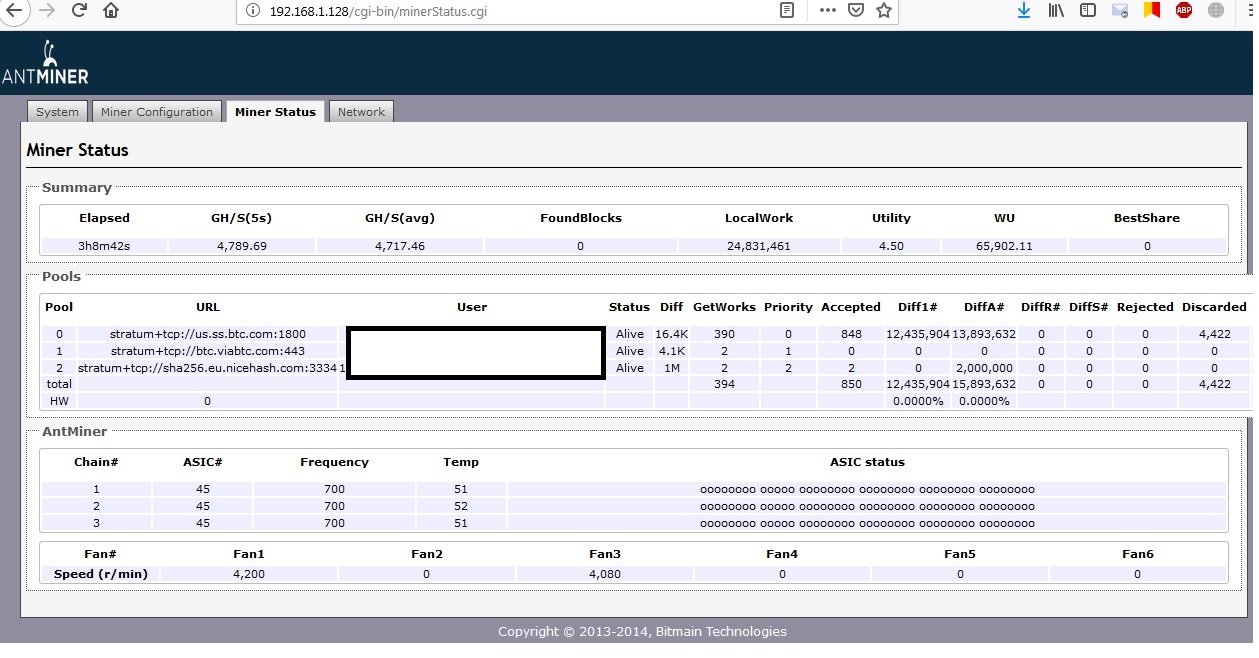Click the elapsed time 3h8m42s
Image resolution: width=1259 pixels, height=658 pixels.
(104, 246)
